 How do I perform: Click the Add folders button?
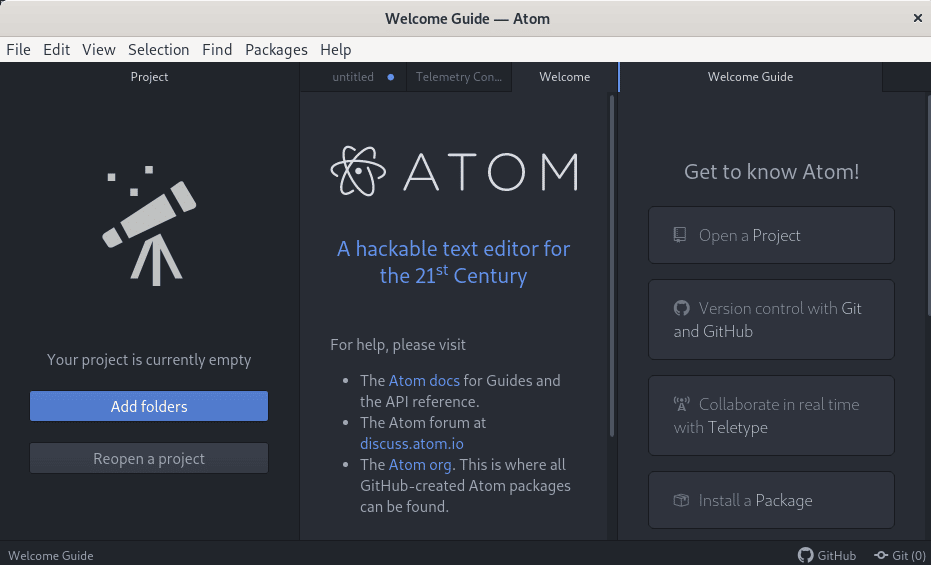pos(149,406)
